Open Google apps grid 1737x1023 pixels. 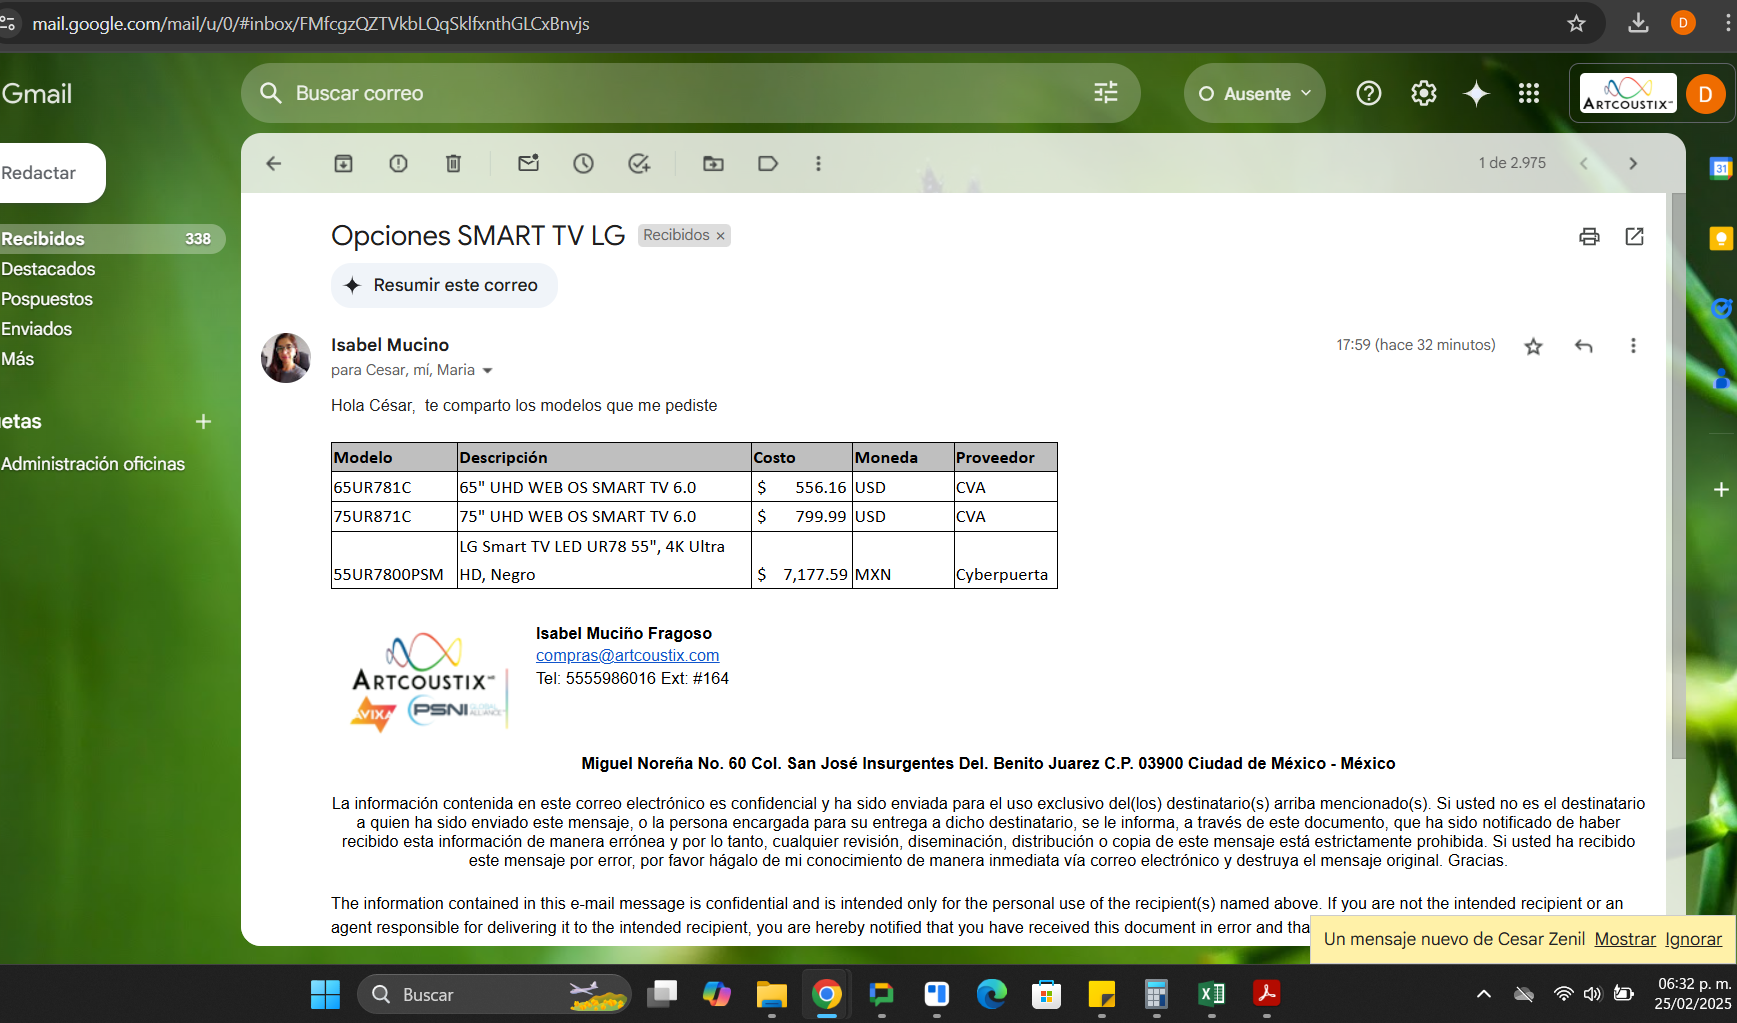point(1528,93)
